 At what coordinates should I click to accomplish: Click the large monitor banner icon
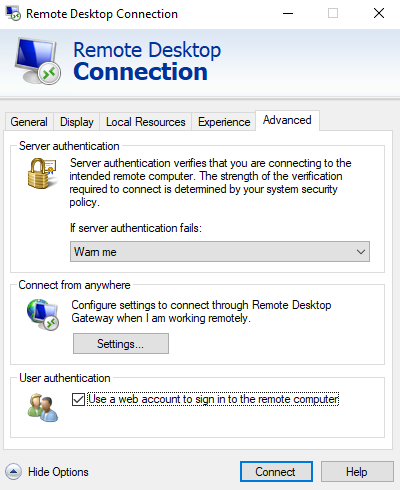pyautogui.click(x=38, y=61)
